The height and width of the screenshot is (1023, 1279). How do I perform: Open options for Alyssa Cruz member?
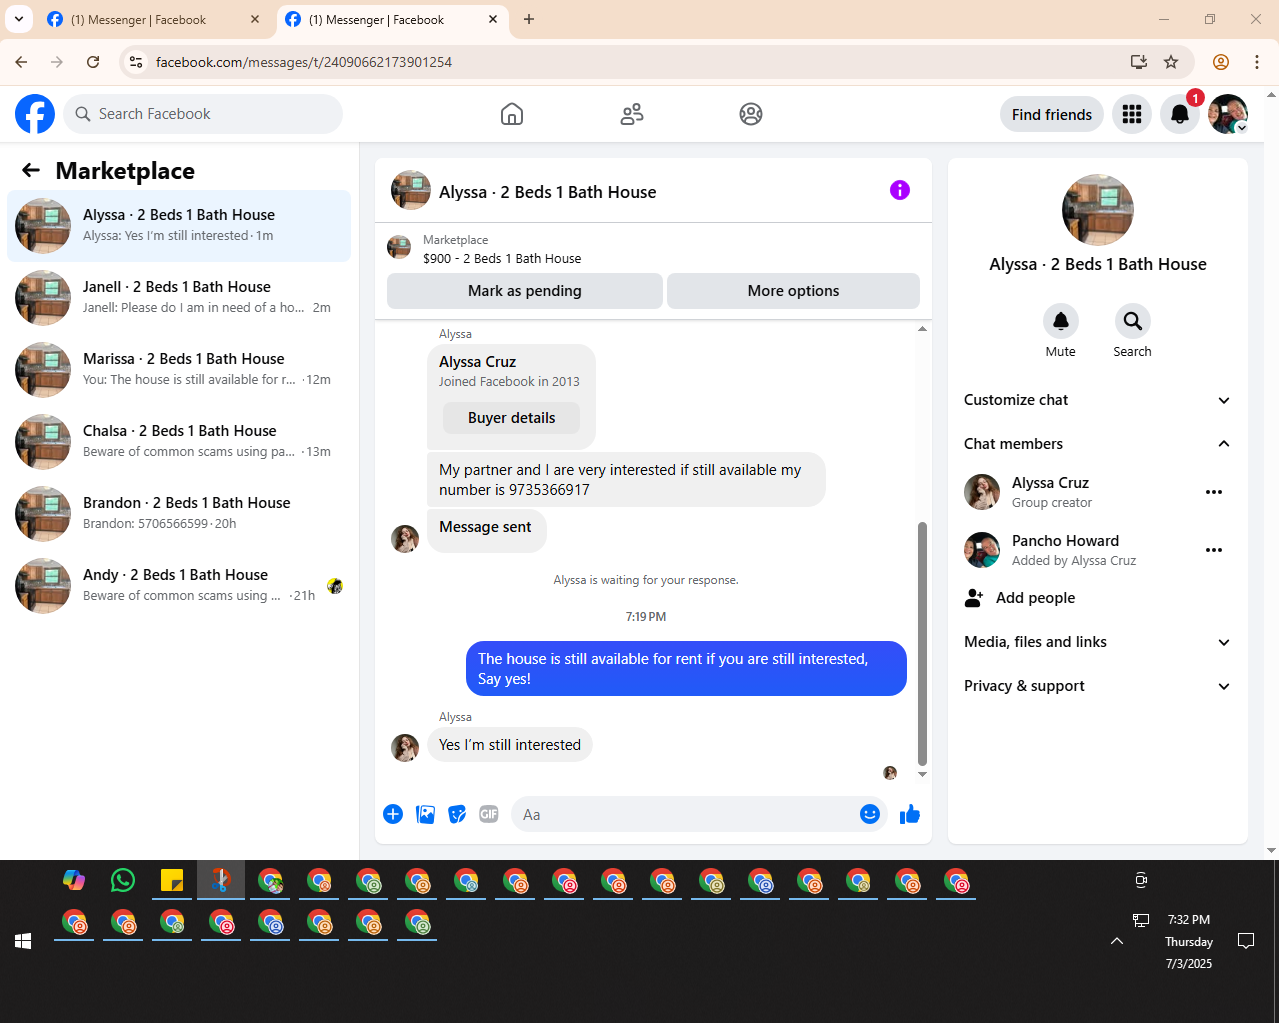coord(1214,492)
